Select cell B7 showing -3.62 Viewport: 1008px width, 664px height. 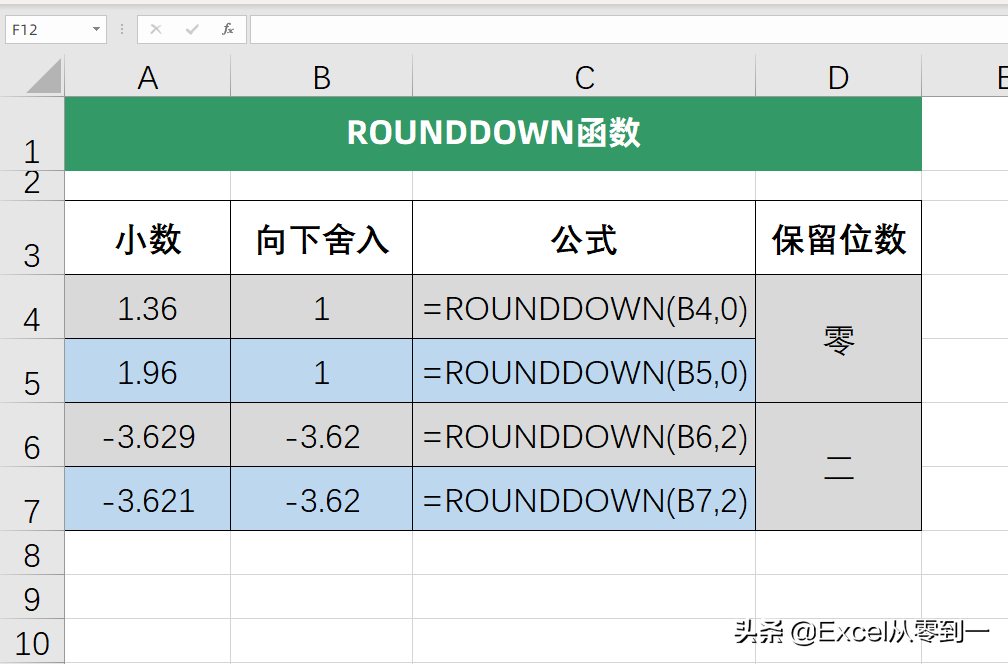tap(321, 499)
